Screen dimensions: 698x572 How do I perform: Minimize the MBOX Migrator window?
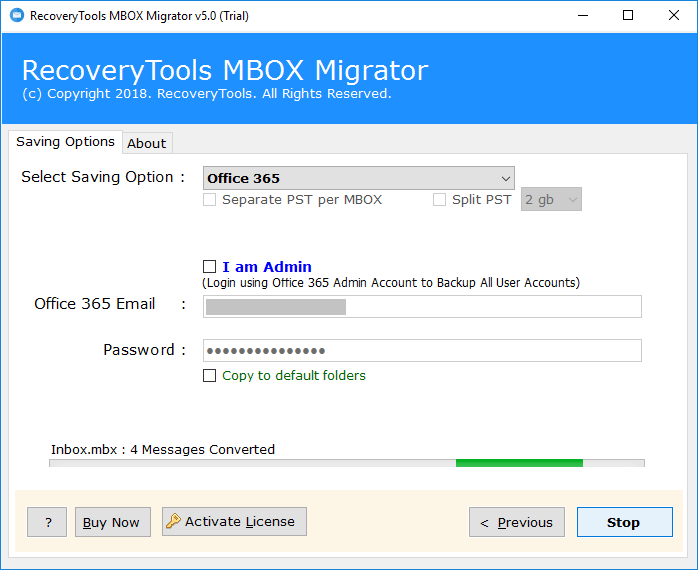pos(583,16)
